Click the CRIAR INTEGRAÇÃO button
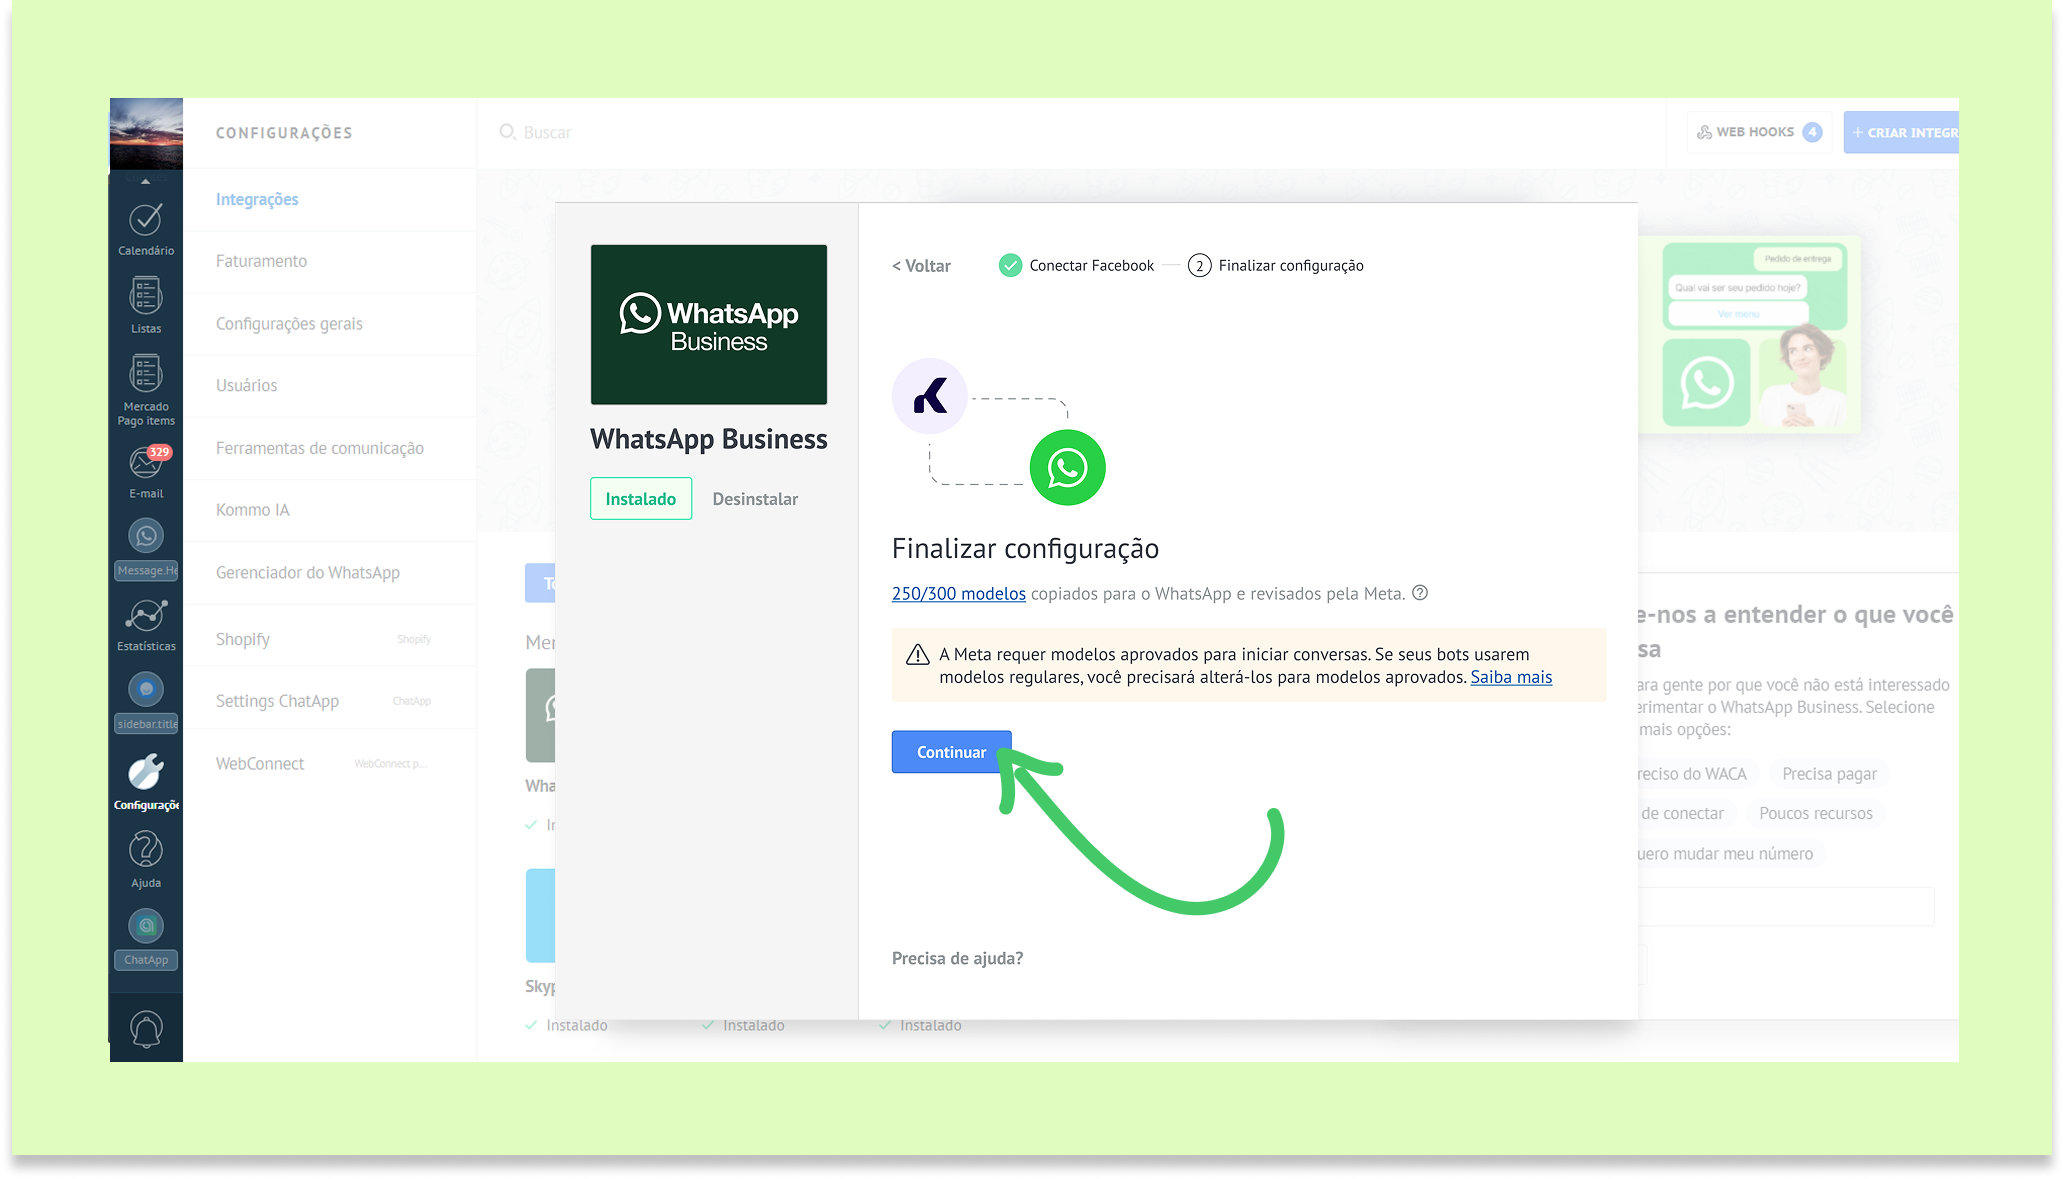The width and height of the screenshot is (2064, 1179). tap(1901, 132)
